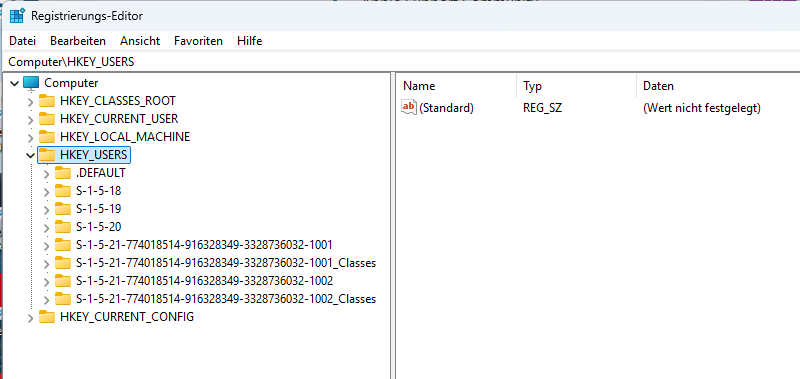
Task: Select the HKEY_CLASSES_ROOT key label
Action: (118, 100)
